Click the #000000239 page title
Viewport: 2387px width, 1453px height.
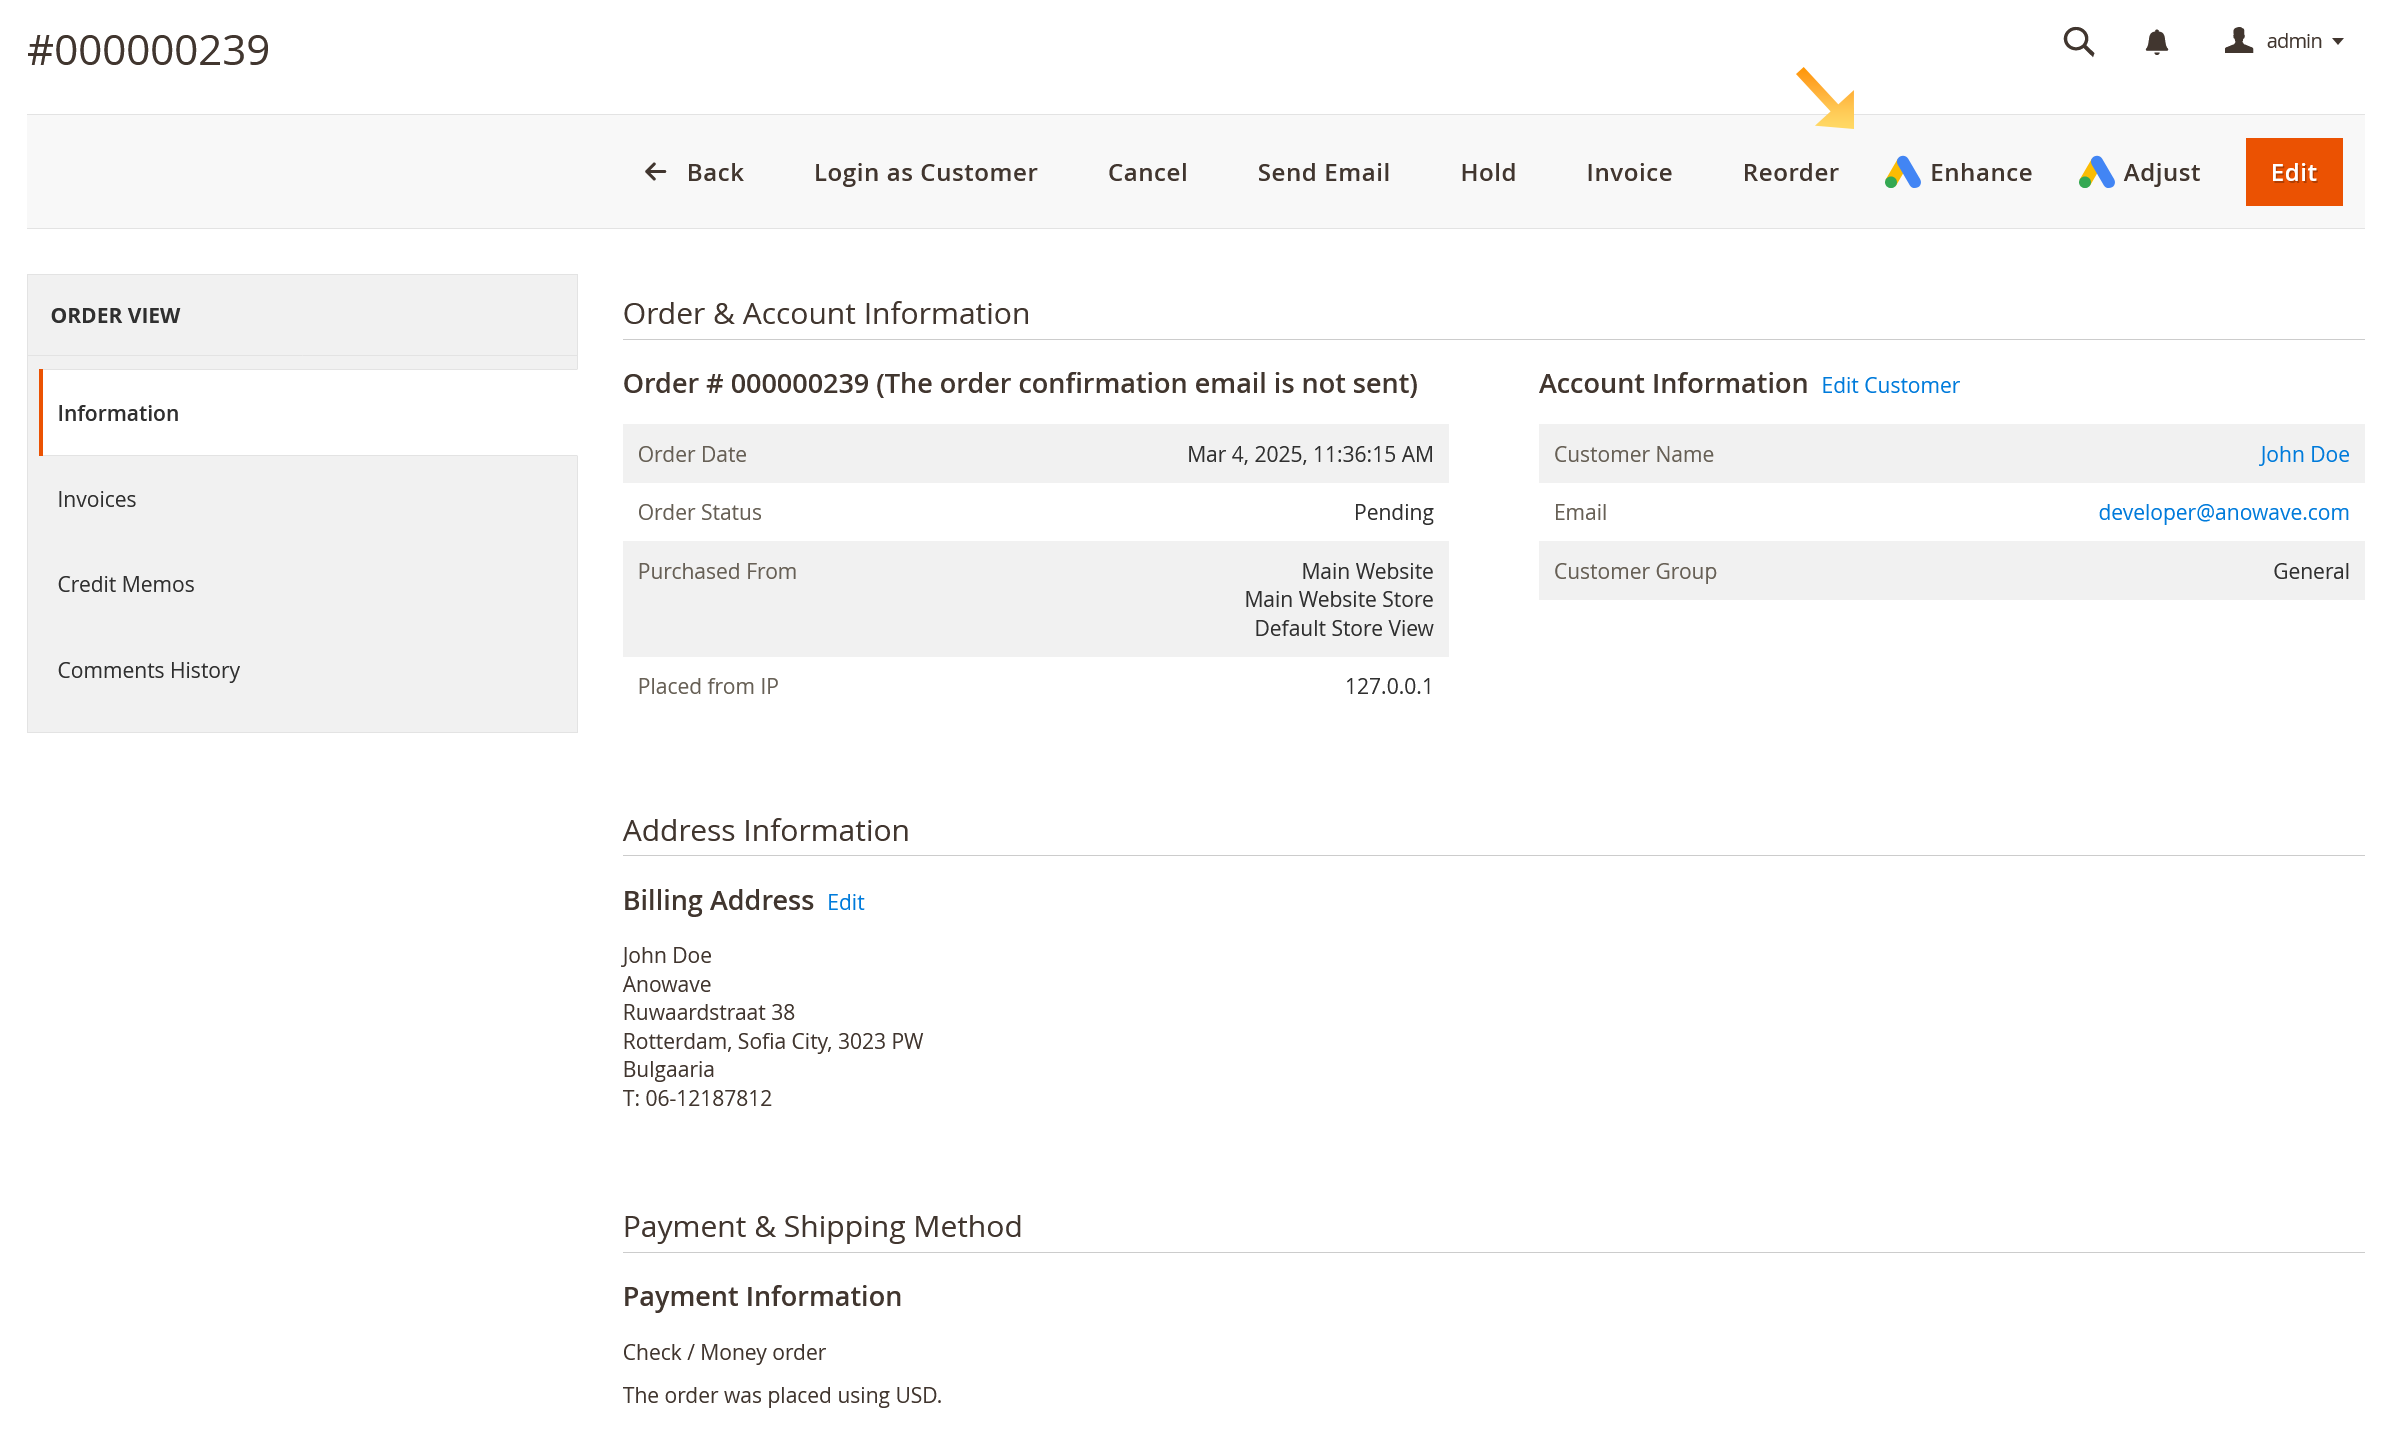tap(148, 50)
